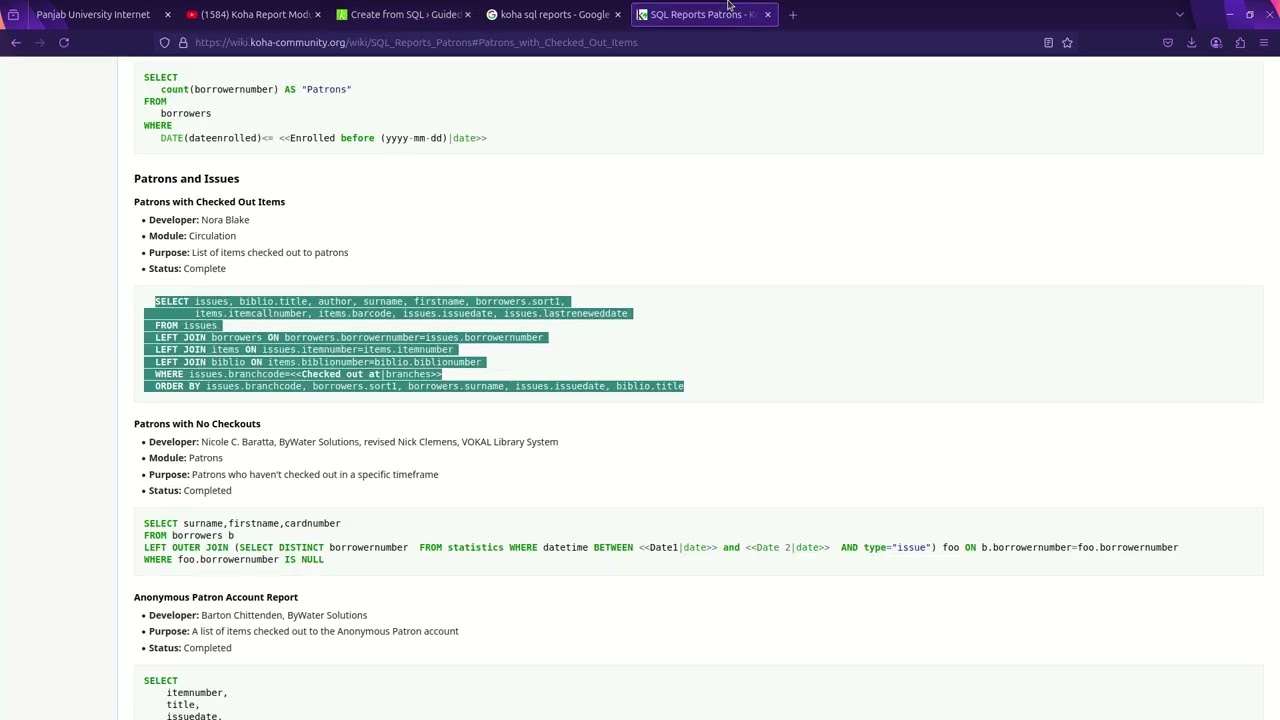Close the Panjab University Internet tab

click(x=167, y=15)
